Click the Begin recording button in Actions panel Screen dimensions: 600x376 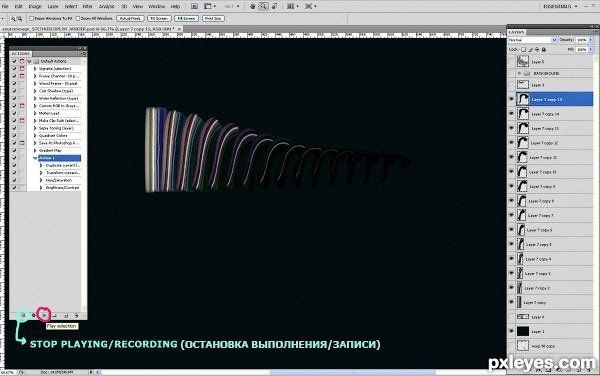[x=34, y=315]
